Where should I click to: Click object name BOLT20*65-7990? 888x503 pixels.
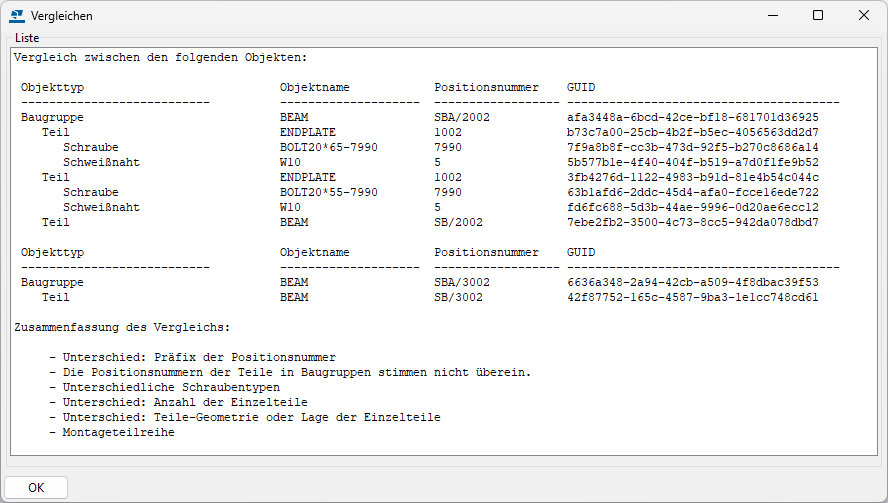click(328, 147)
